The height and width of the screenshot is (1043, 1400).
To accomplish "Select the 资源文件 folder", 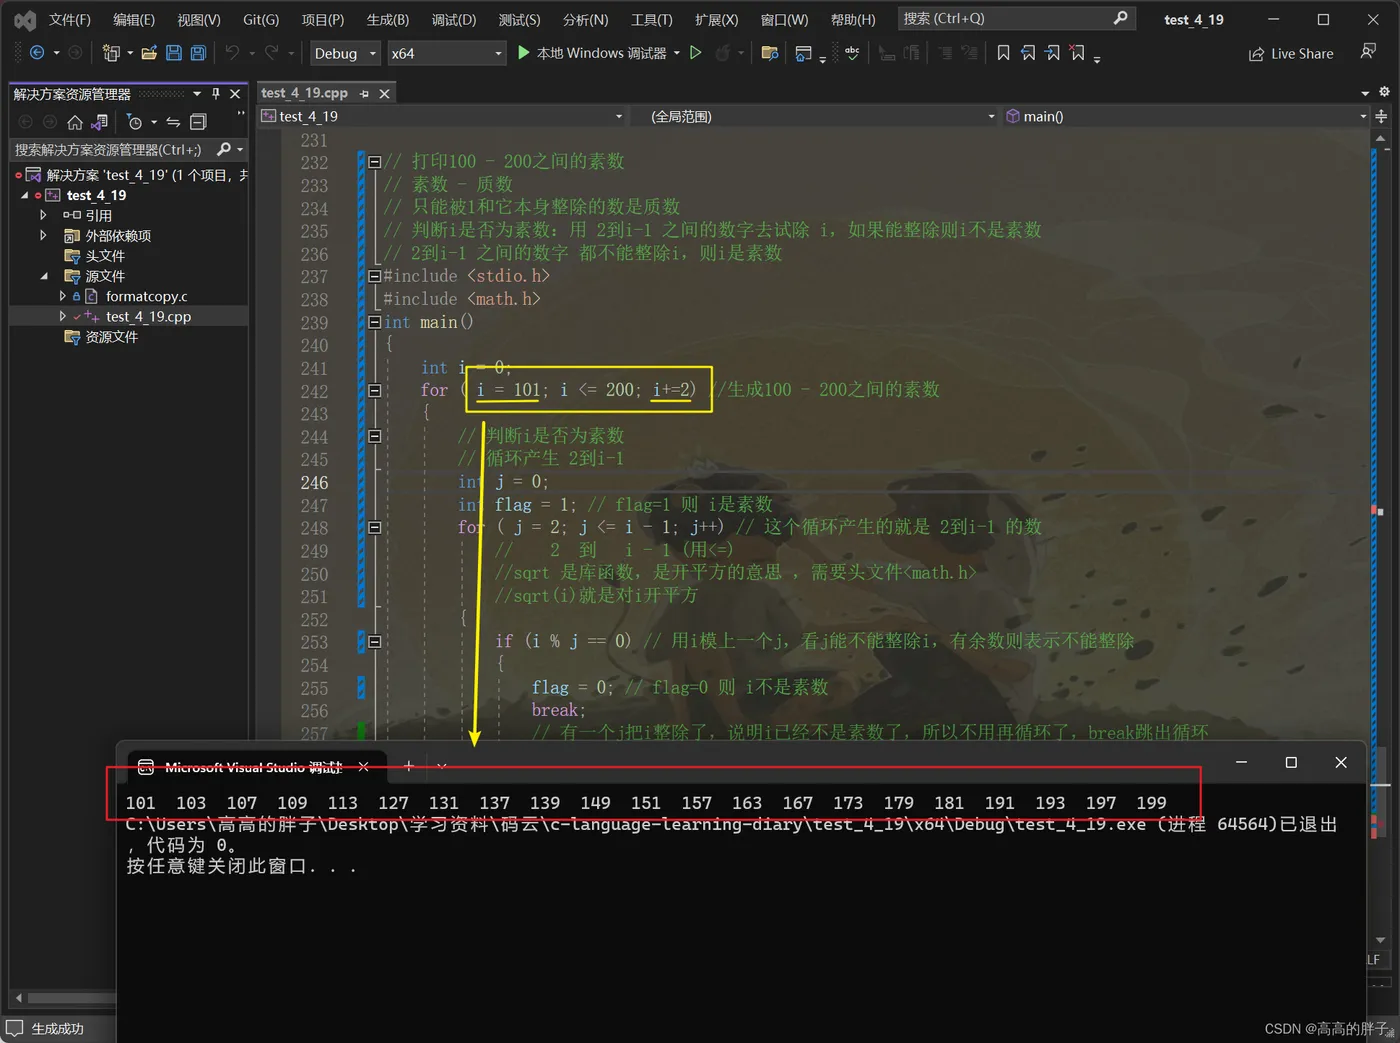I will (x=111, y=337).
